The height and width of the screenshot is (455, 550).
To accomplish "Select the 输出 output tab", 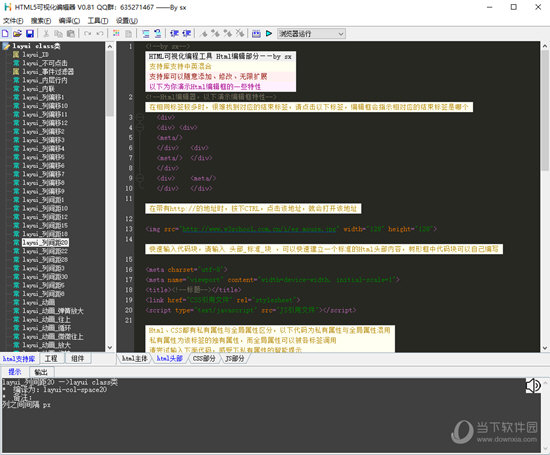I will tap(41, 372).
